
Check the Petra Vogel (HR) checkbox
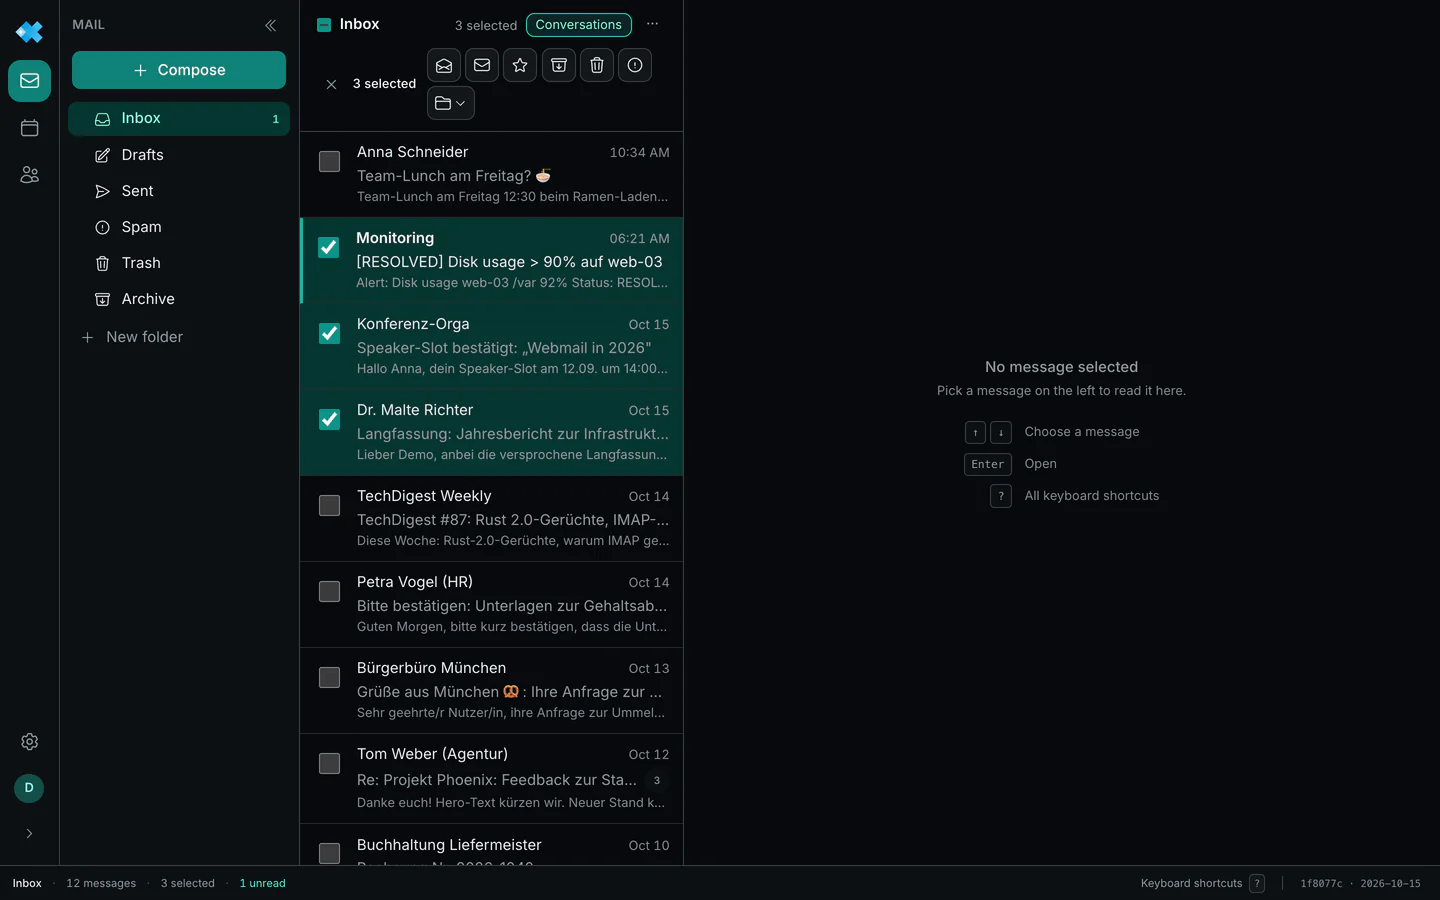(329, 591)
